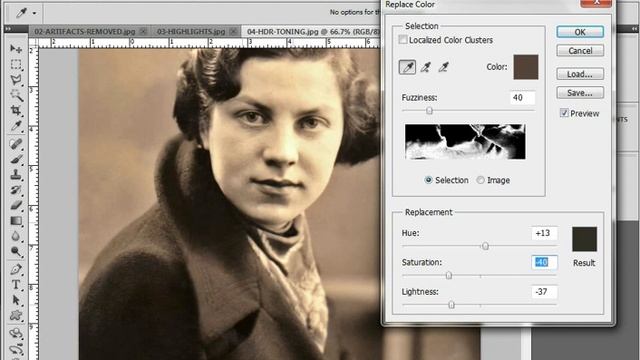
Task: Select the Move tool
Action: (16, 49)
